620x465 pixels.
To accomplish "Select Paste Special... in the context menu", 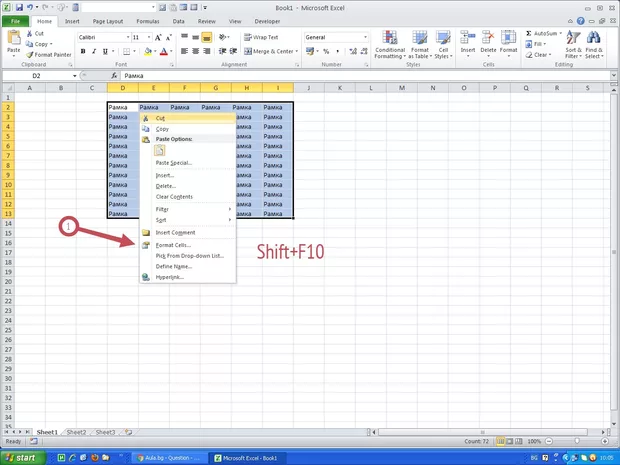I will (173, 162).
